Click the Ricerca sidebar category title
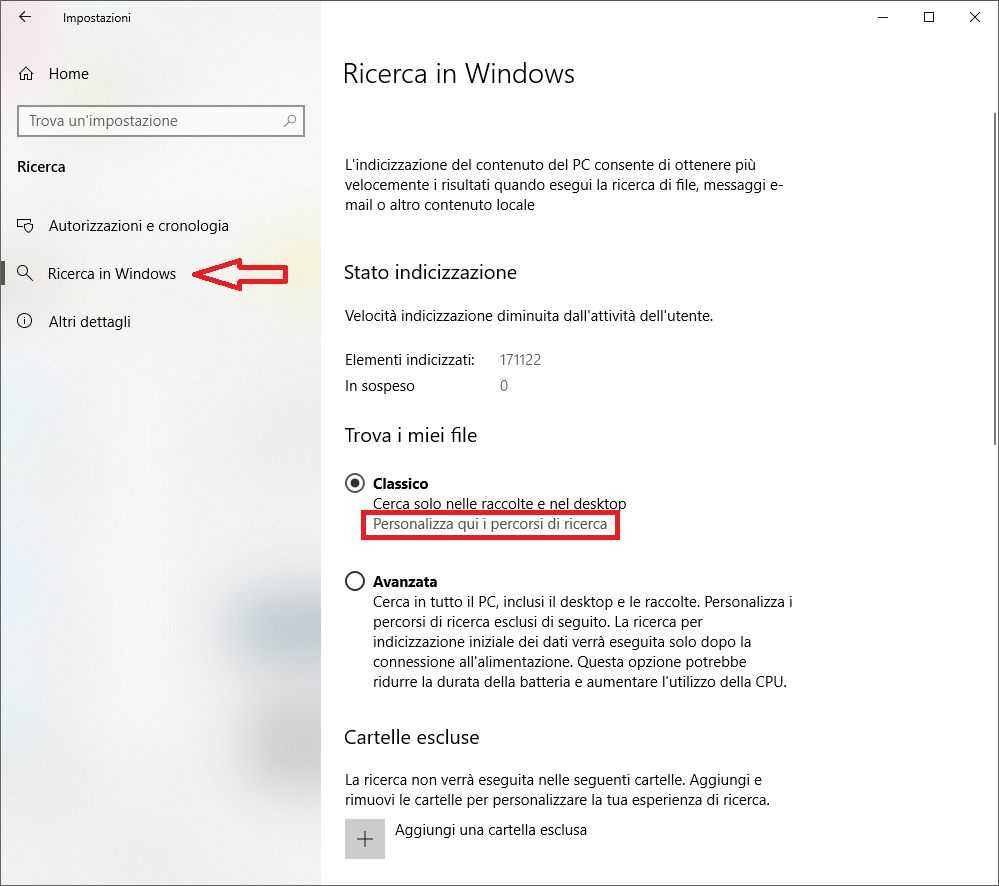Screen dimensions: 999x886 [x=41, y=167]
